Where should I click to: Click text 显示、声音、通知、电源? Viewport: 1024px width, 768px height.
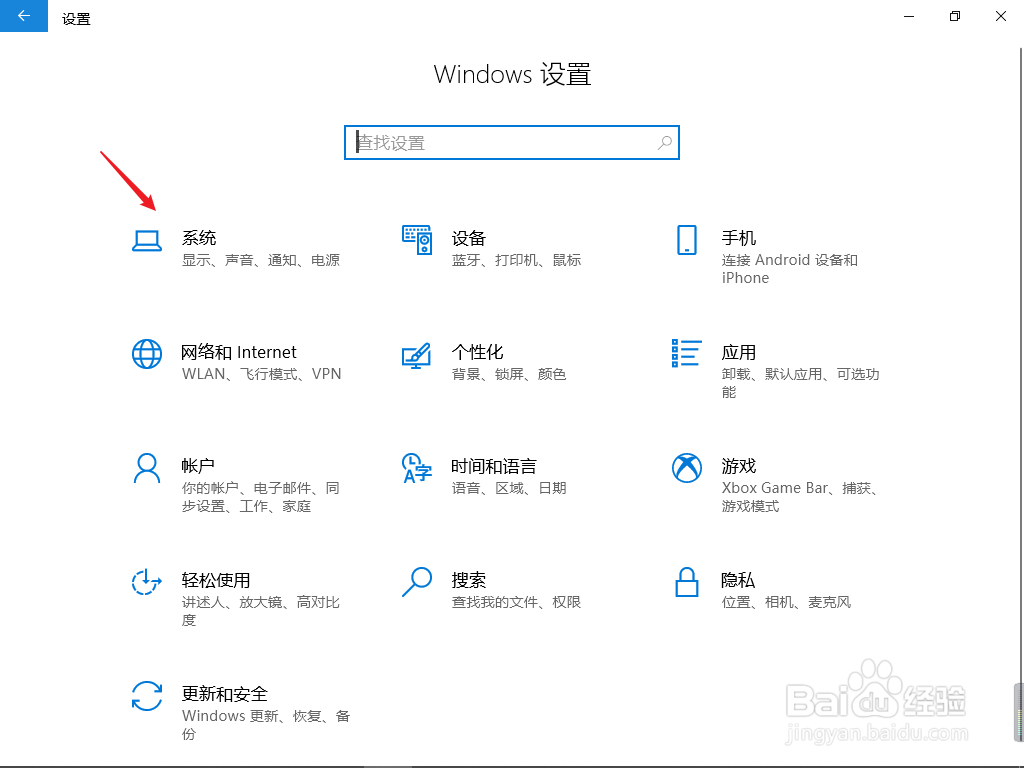click(261, 260)
